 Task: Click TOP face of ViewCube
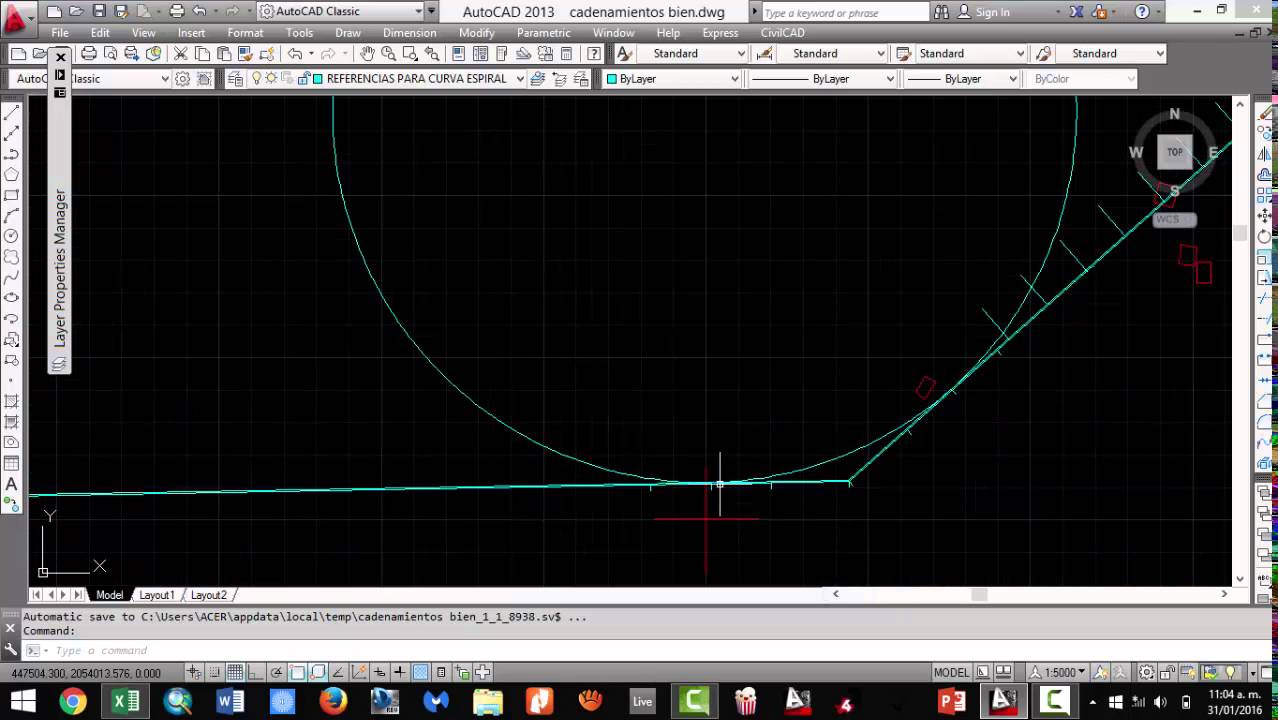point(1175,152)
